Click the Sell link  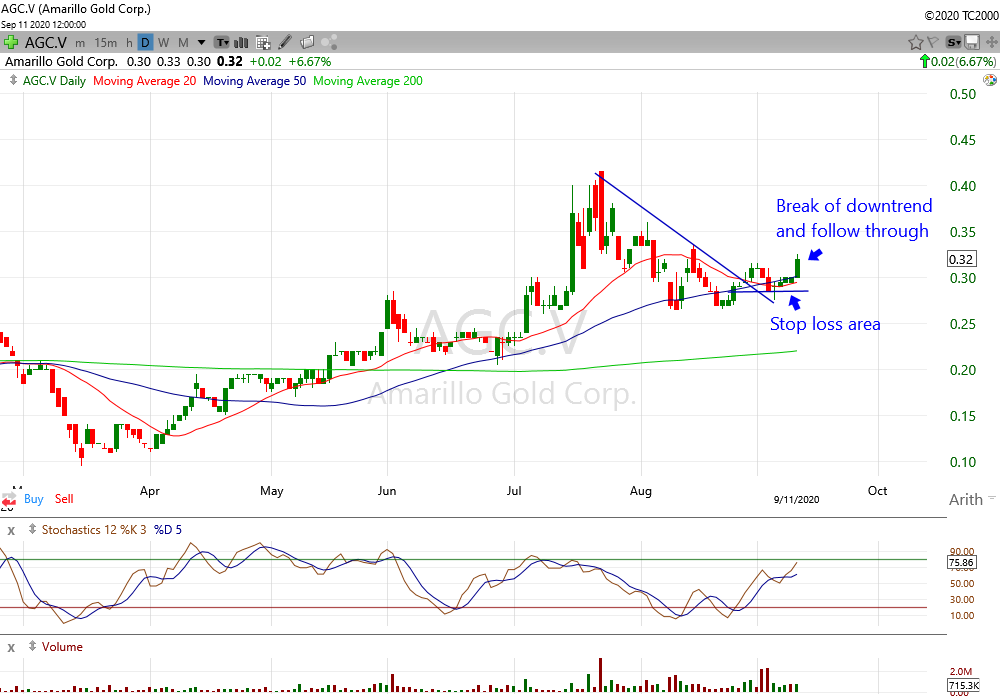pyautogui.click(x=64, y=499)
